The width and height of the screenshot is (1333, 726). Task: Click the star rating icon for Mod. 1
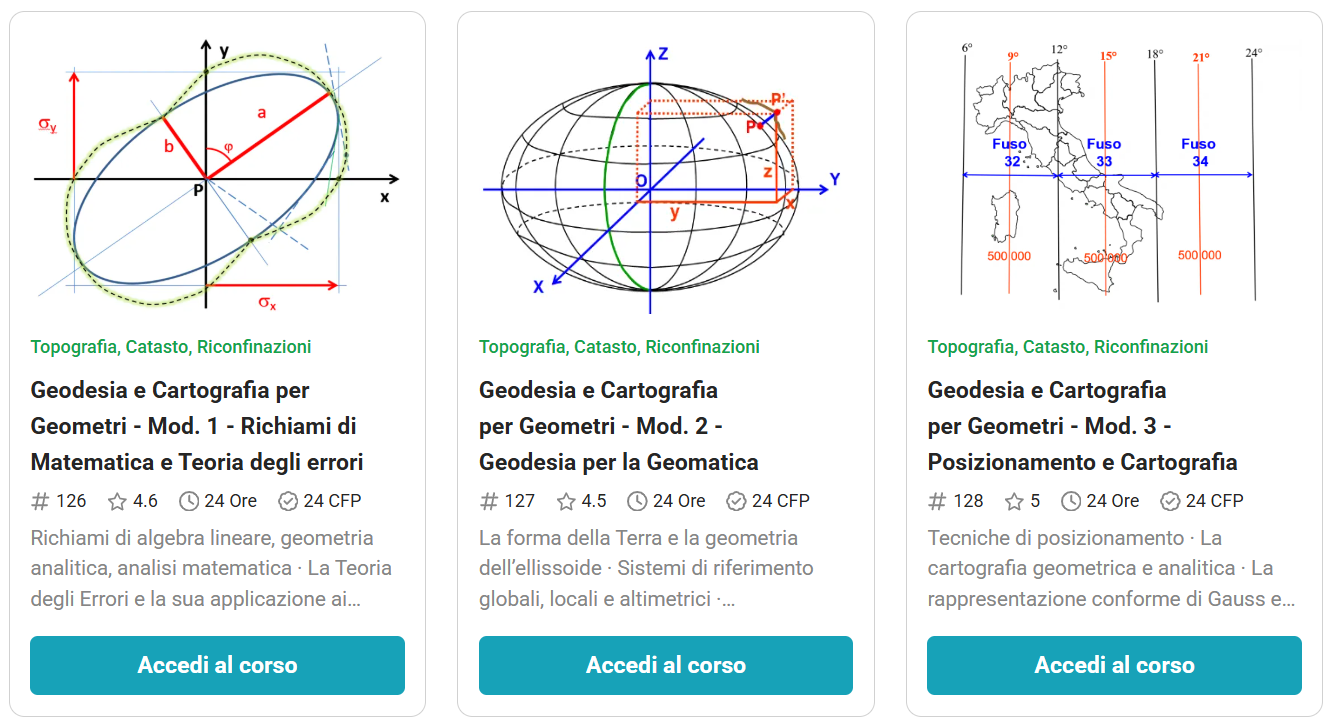[118, 501]
